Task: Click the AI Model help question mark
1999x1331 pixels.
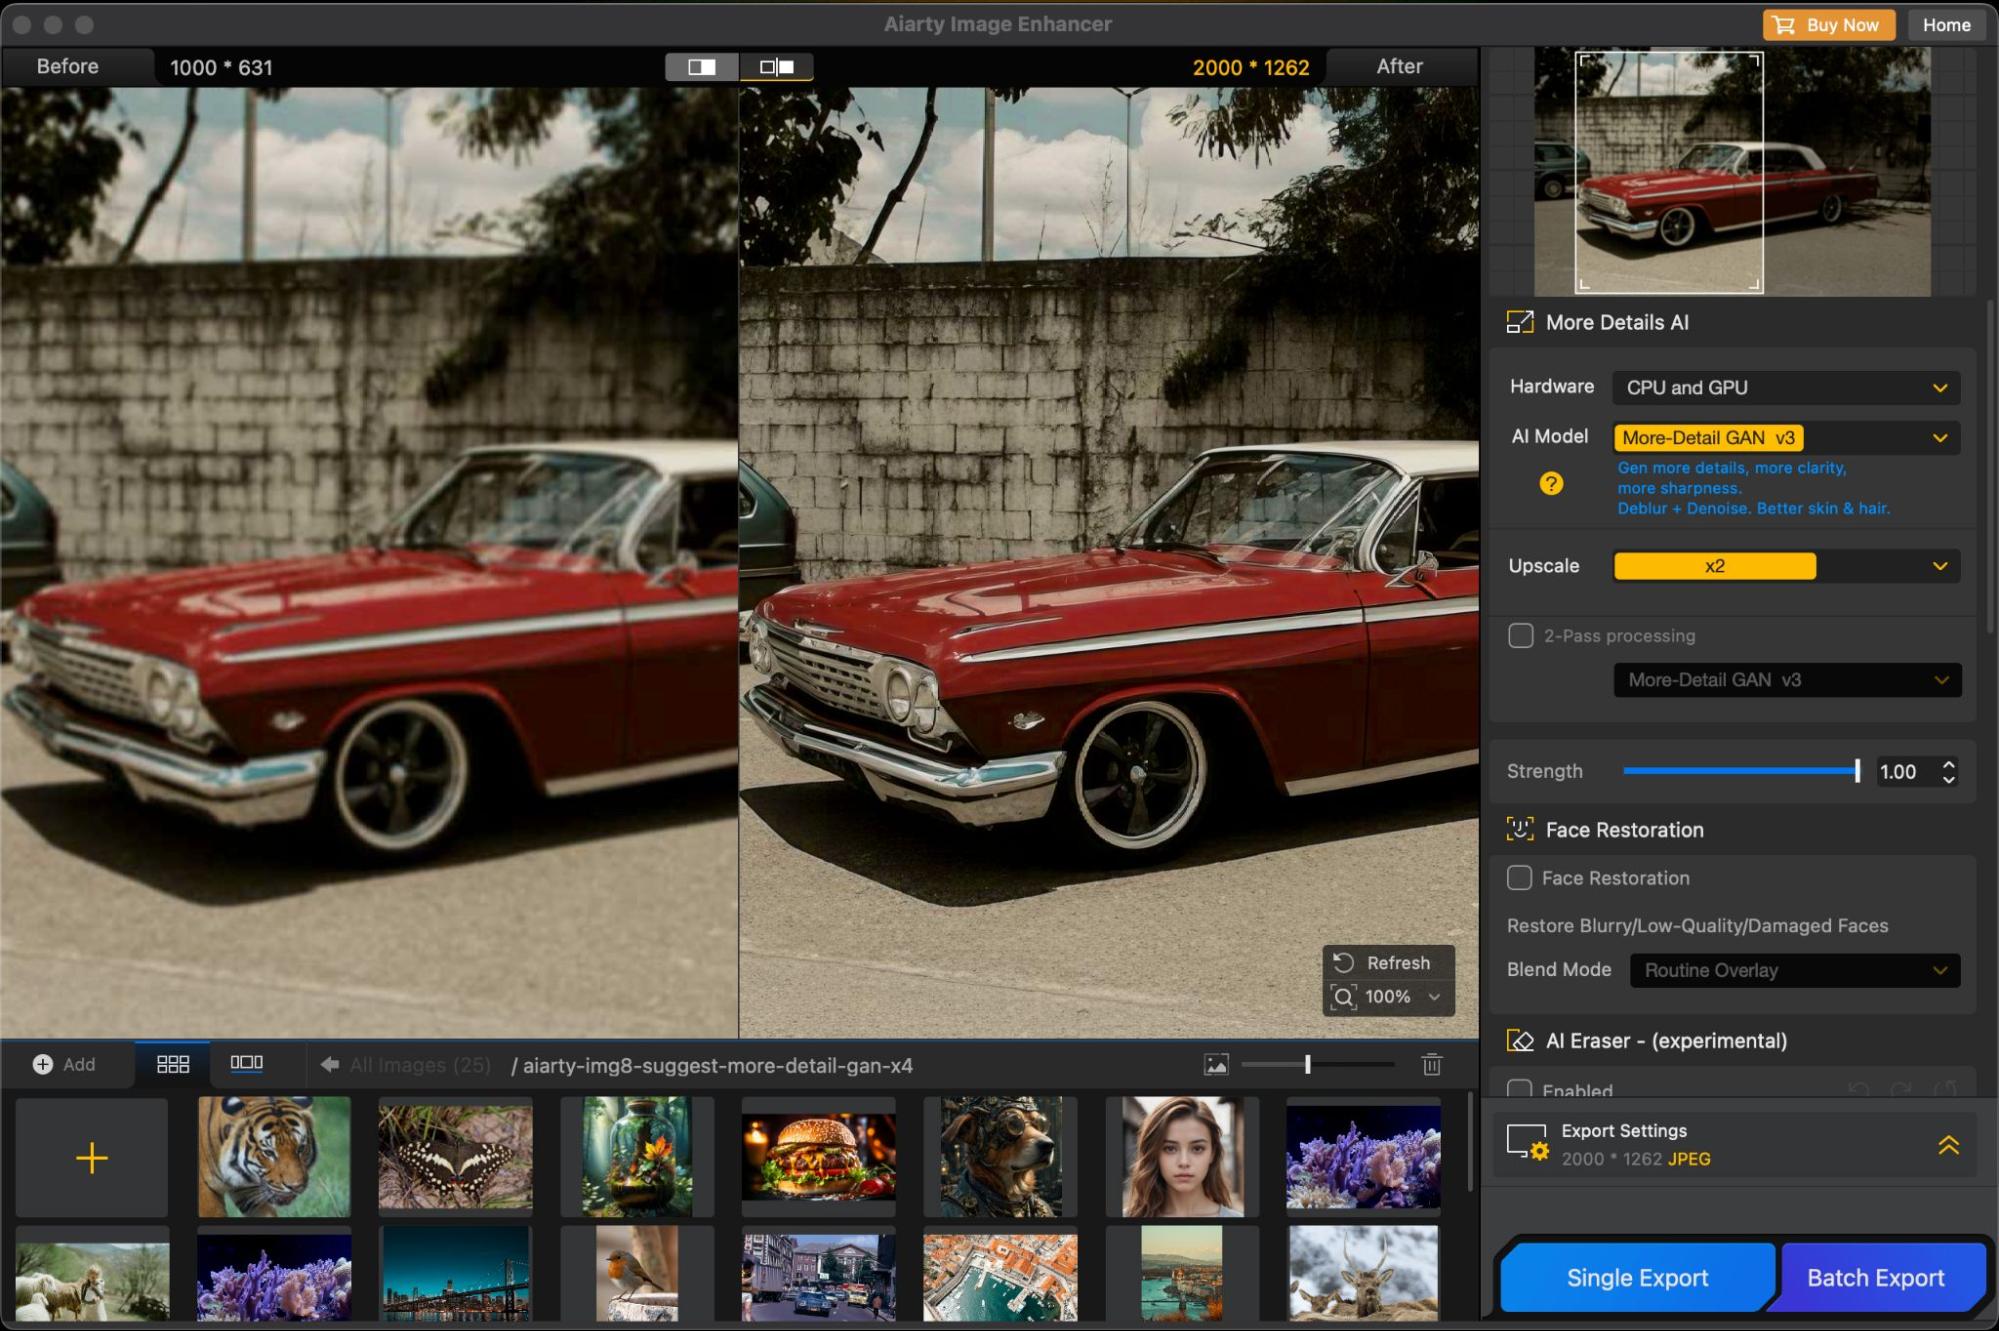Action: pos(1550,484)
